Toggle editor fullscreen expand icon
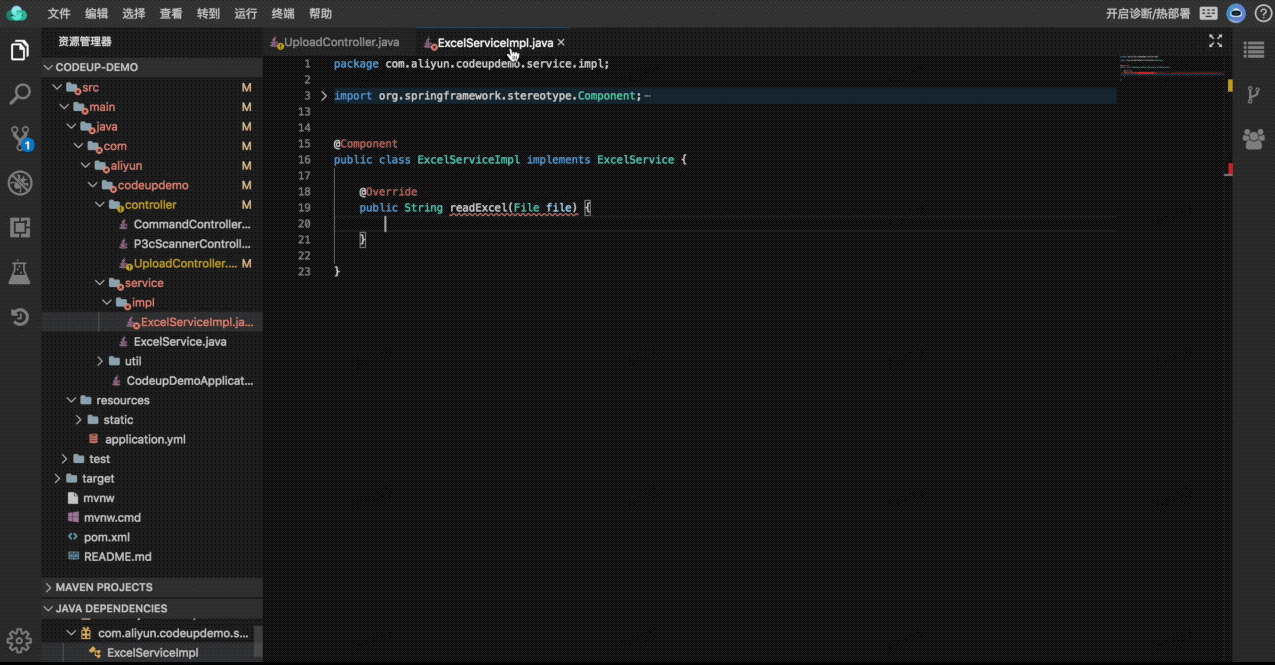This screenshot has height=665, width=1275. pos(1216,41)
